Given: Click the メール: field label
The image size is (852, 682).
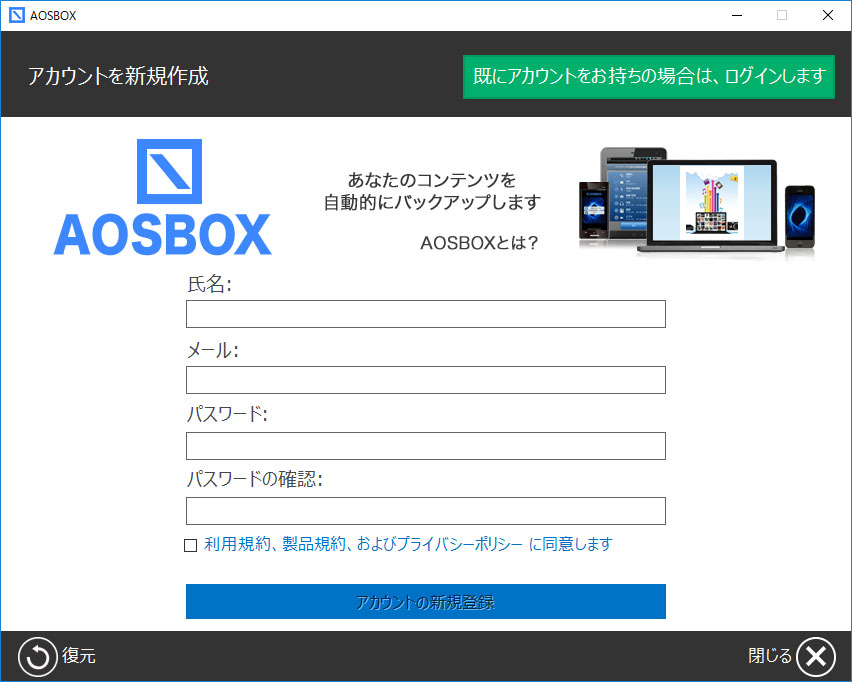Looking at the screenshot, I should tap(212, 351).
